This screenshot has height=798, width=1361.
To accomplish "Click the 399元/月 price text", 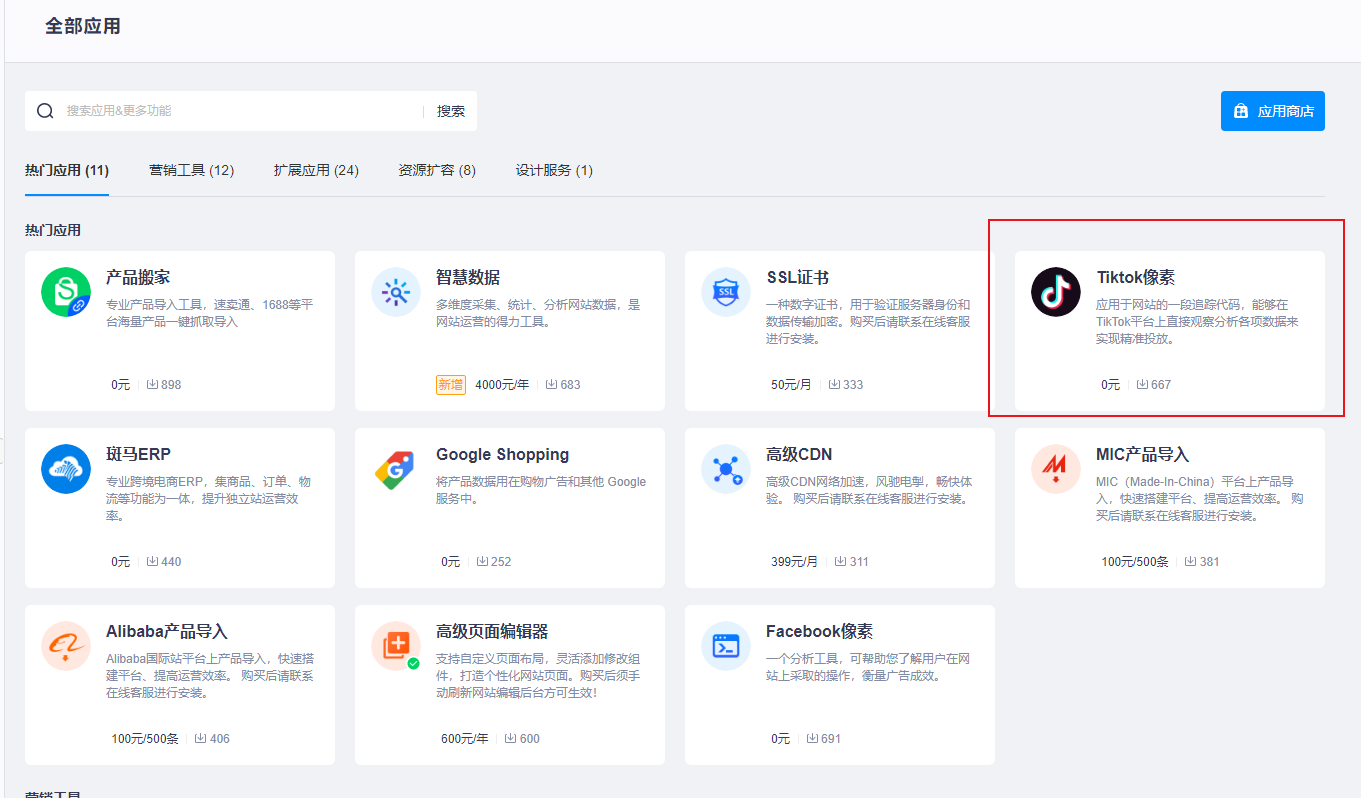I will (794, 561).
